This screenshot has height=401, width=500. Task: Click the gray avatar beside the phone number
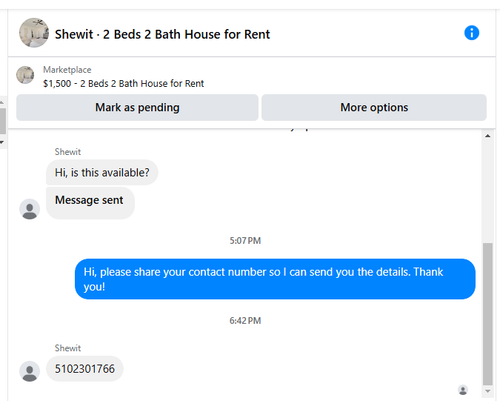pyautogui.click(x=29, y=371)
